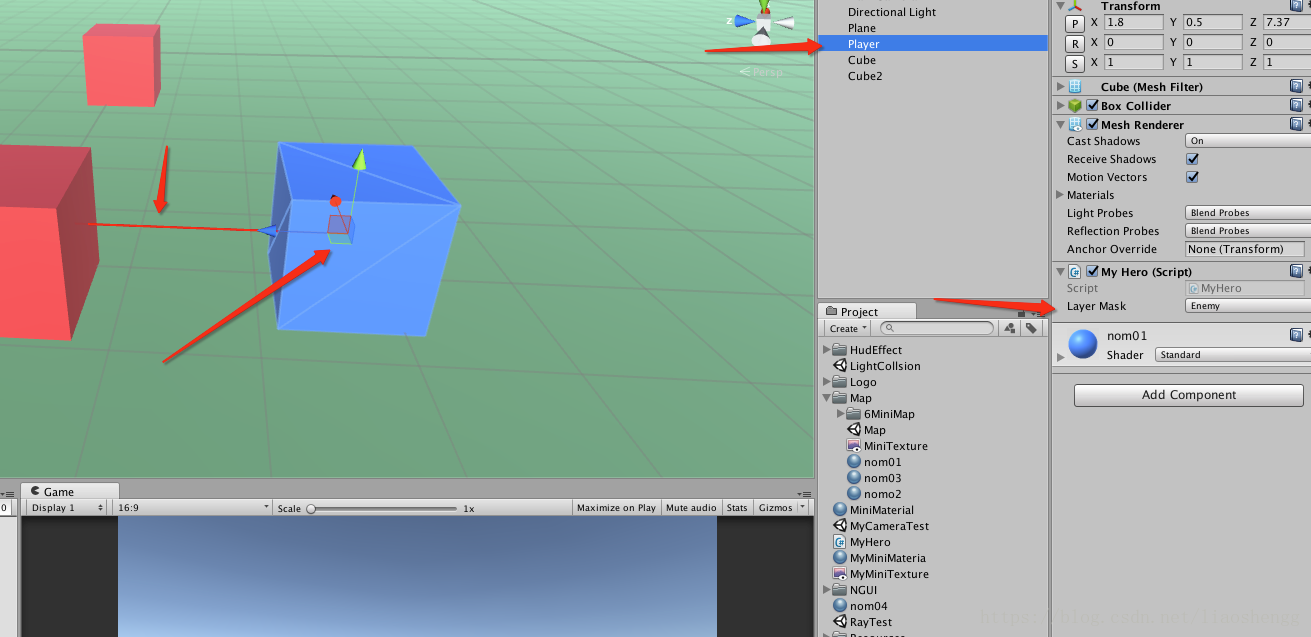Viewport: 1311px width, 637px height.
Task: Expand the HudEffect folder
Action: 827,350
